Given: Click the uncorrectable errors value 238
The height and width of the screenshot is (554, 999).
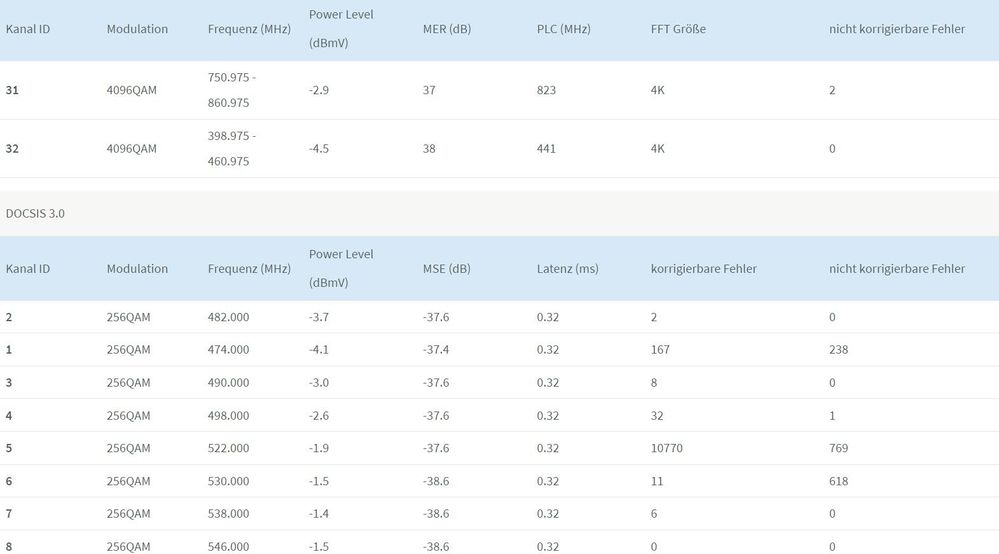Looking at the screenshot, I should 838,349.
